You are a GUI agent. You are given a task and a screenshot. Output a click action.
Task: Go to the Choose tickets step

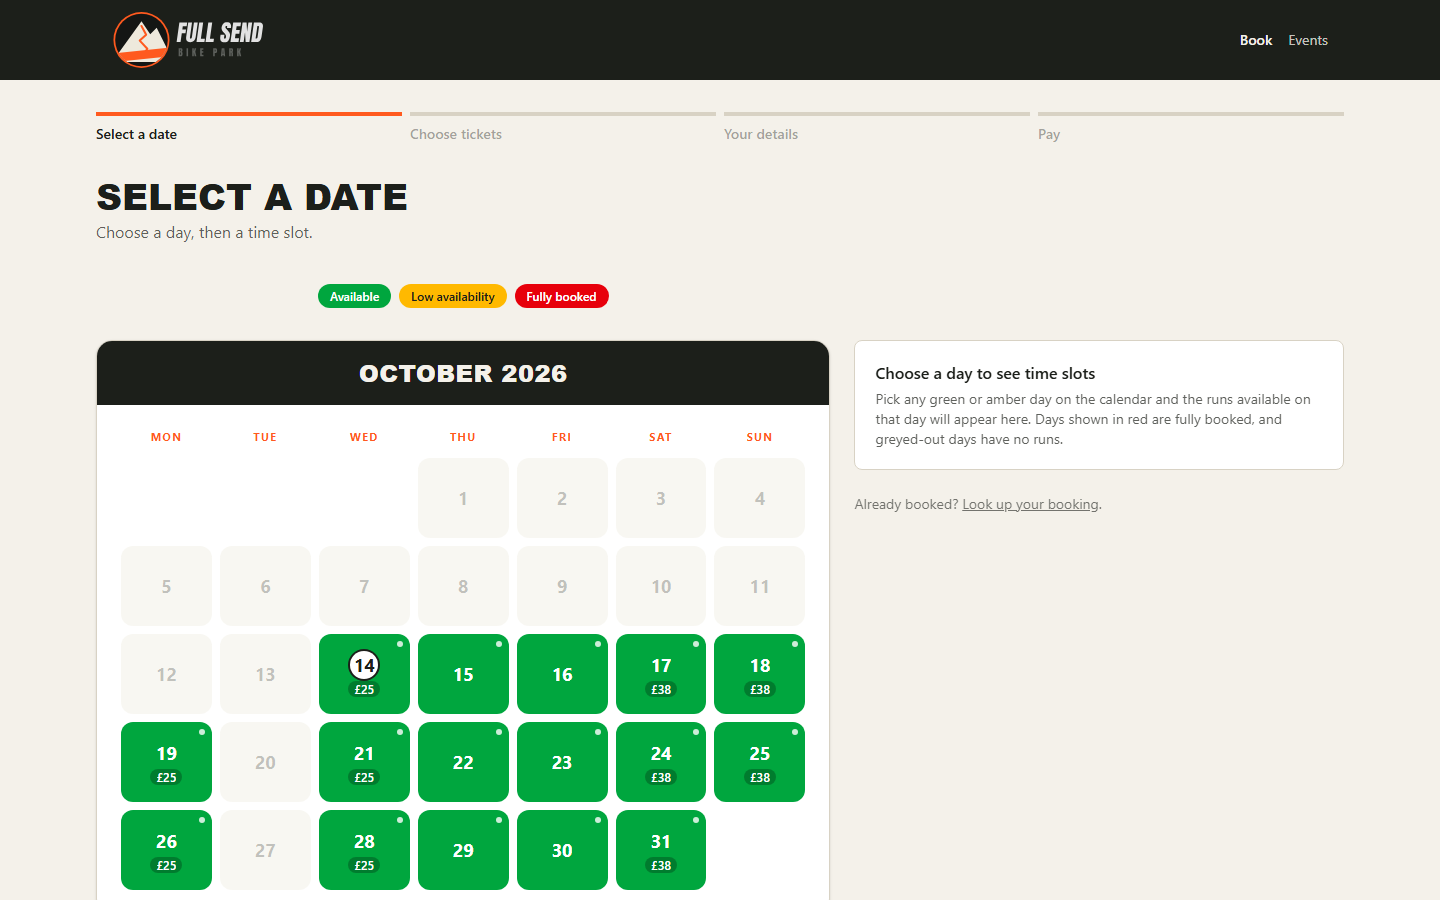pyautogui.click(x=563, y=128)
